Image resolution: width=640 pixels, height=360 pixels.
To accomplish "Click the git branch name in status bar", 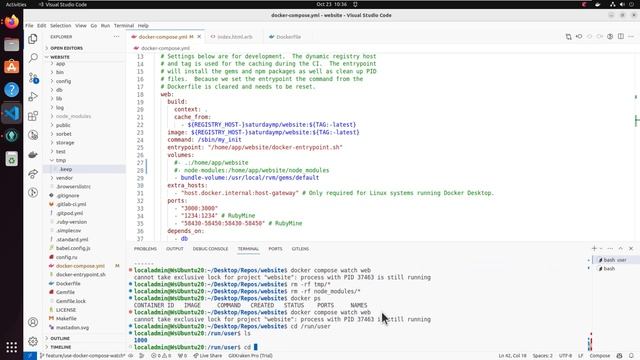I will (83, 356).
